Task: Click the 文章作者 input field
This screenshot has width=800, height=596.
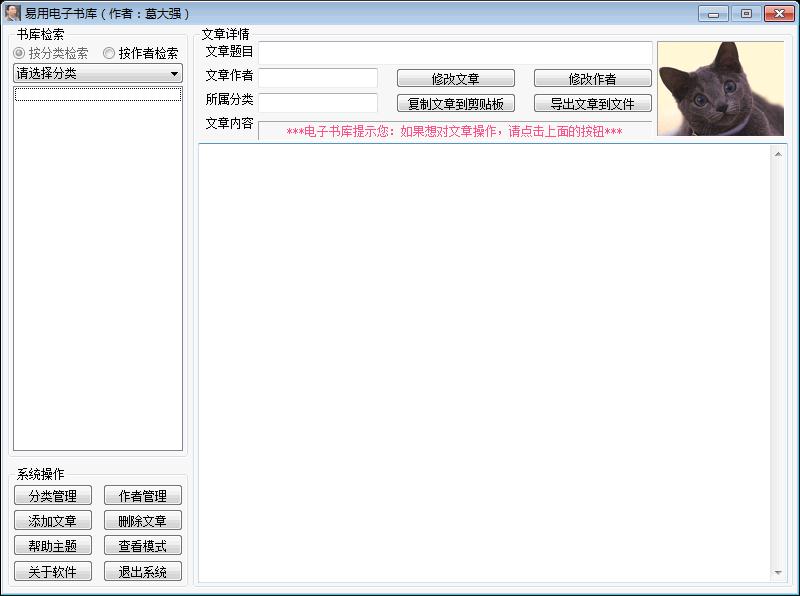Action: tap(318, 78)
